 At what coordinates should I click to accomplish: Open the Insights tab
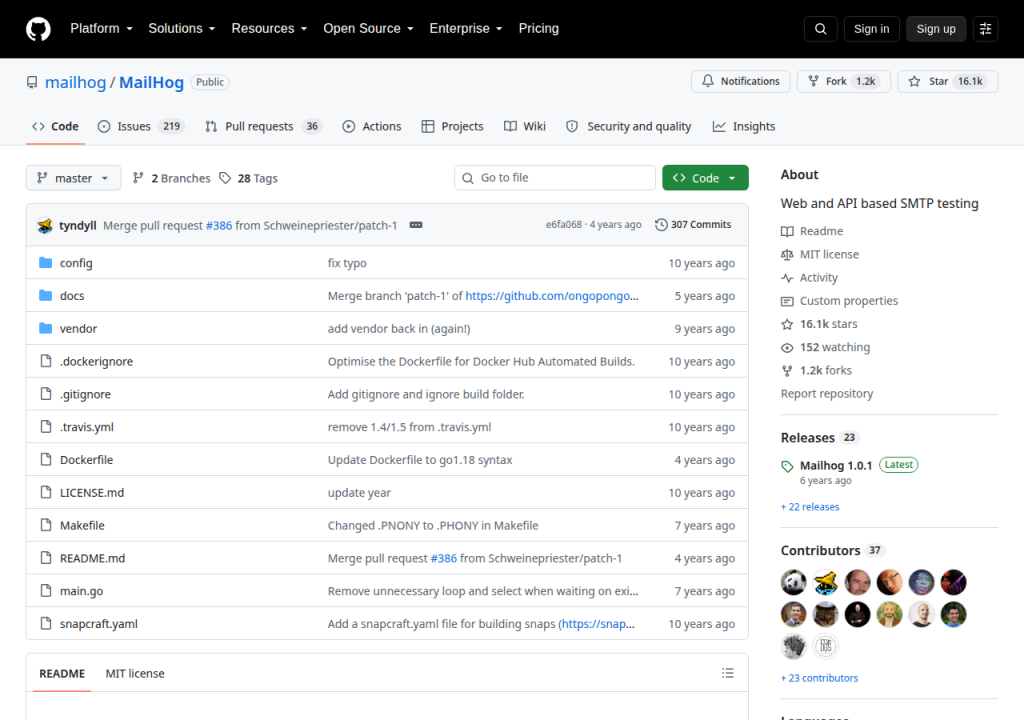click(x=744, y=127)
